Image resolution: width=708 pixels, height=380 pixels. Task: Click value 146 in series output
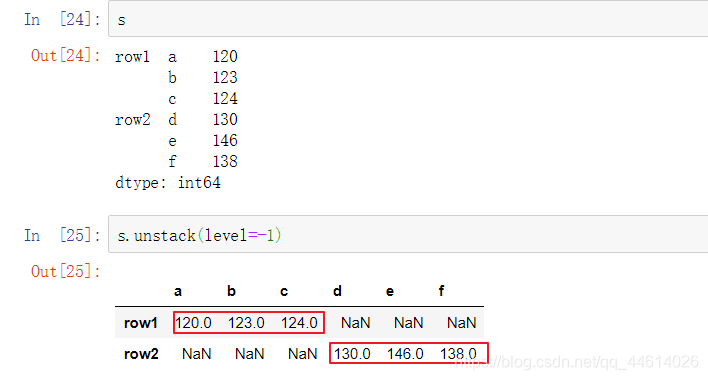(225, 140)
